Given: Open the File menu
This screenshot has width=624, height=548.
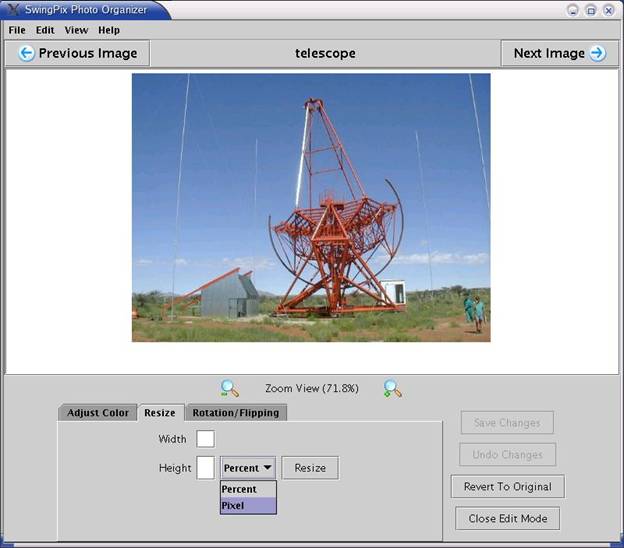Looking at the screenshot, I should (x=17, y=30).
